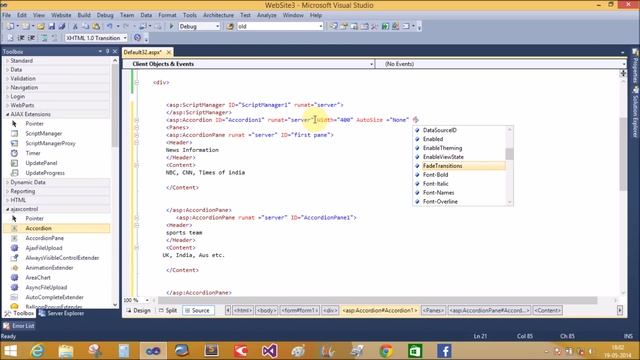Image resolution: width=640 pixels, height=360 pixels.
Task: Click the Save toolbar icon
Action: 51,27
